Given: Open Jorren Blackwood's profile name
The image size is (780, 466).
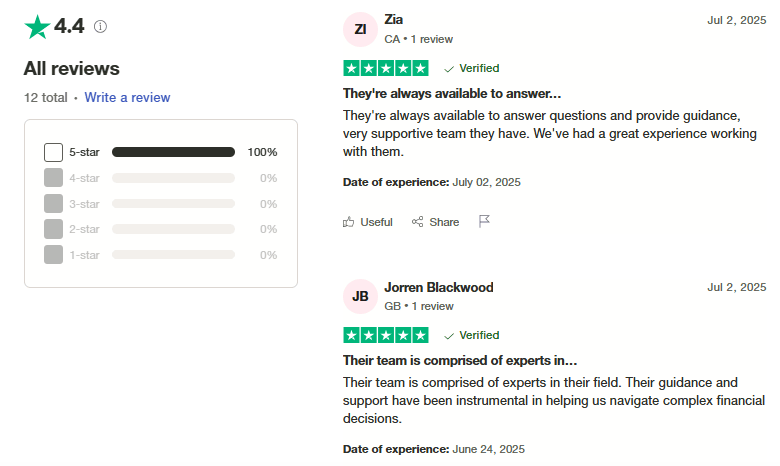Looking at the screenshot, I should click(438, 287).
